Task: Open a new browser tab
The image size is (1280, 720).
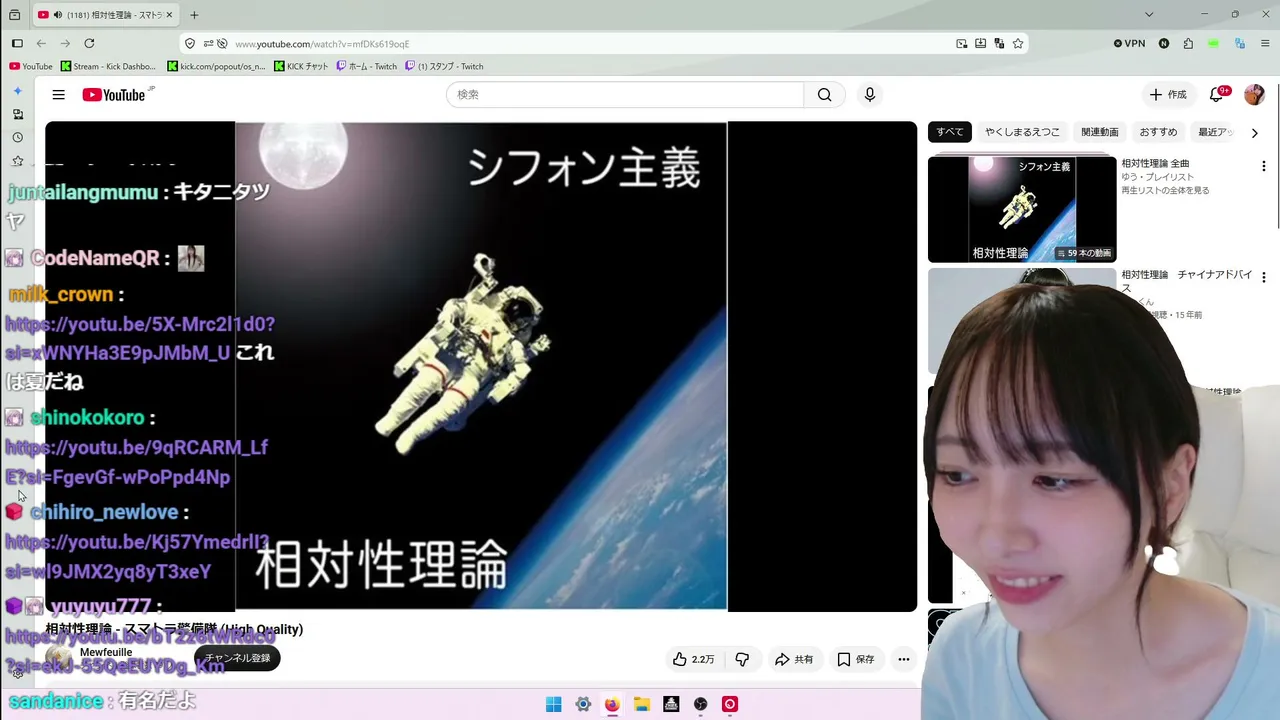Action: 194,15
